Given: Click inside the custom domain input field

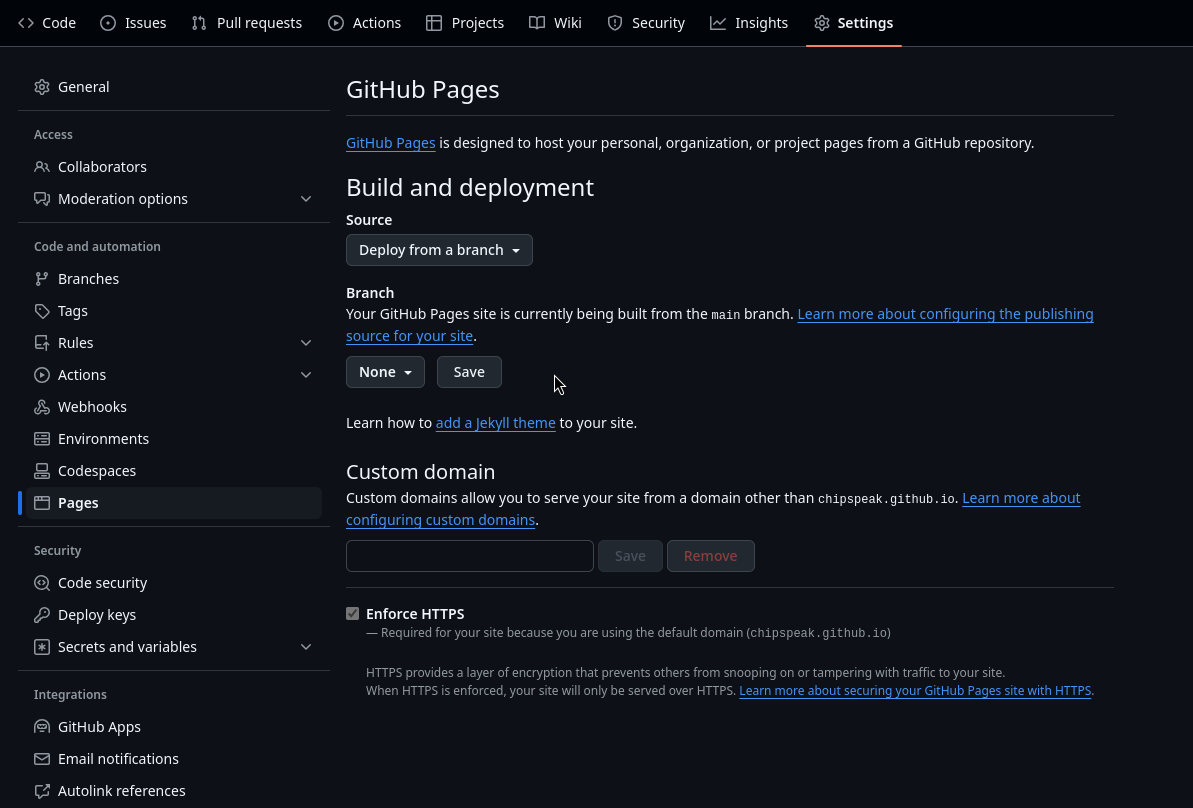Looking at the screenshot, I should 469,555.
